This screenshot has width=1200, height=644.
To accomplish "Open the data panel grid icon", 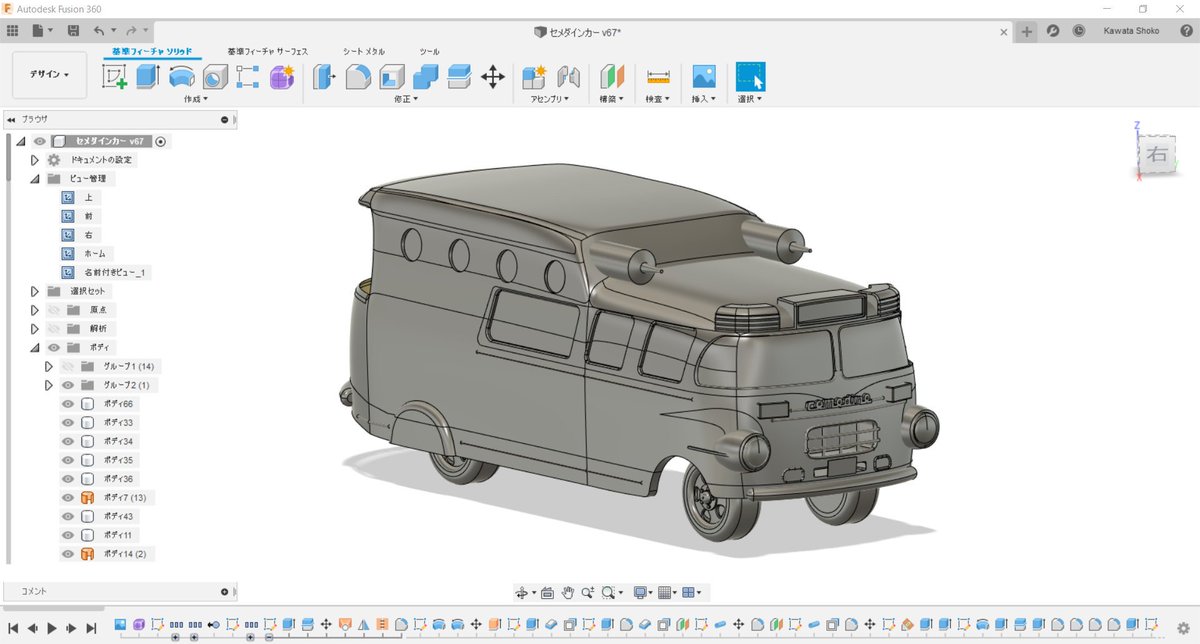I will point(13,31).
